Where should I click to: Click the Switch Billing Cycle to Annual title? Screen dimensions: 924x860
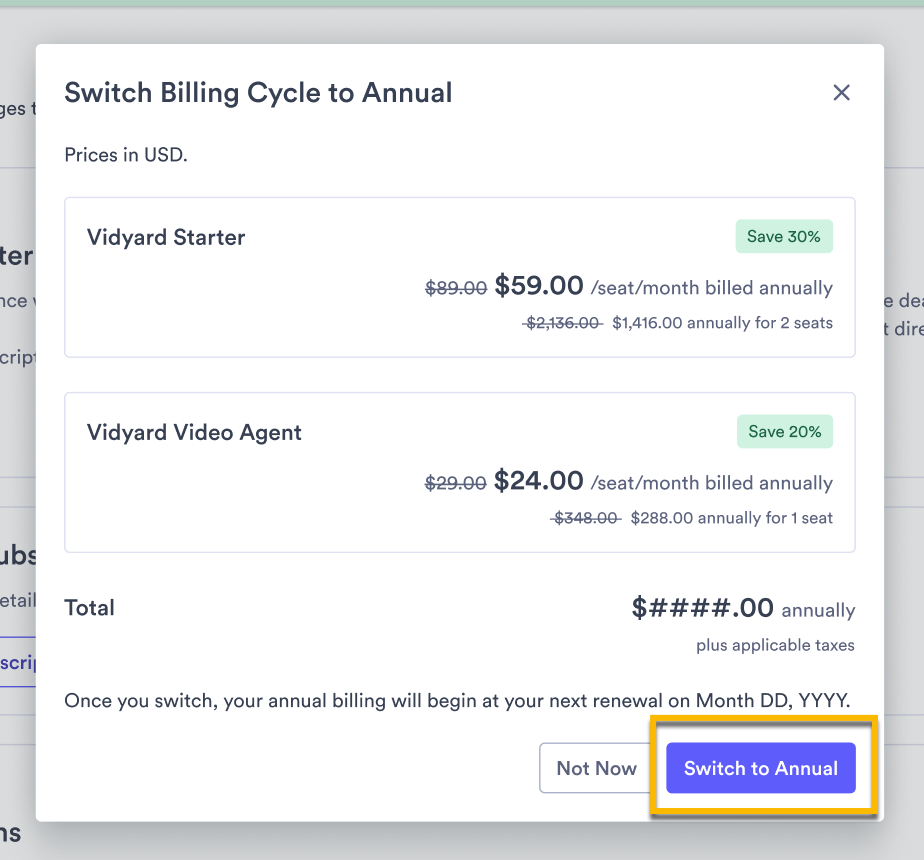(x=258, y=92)
